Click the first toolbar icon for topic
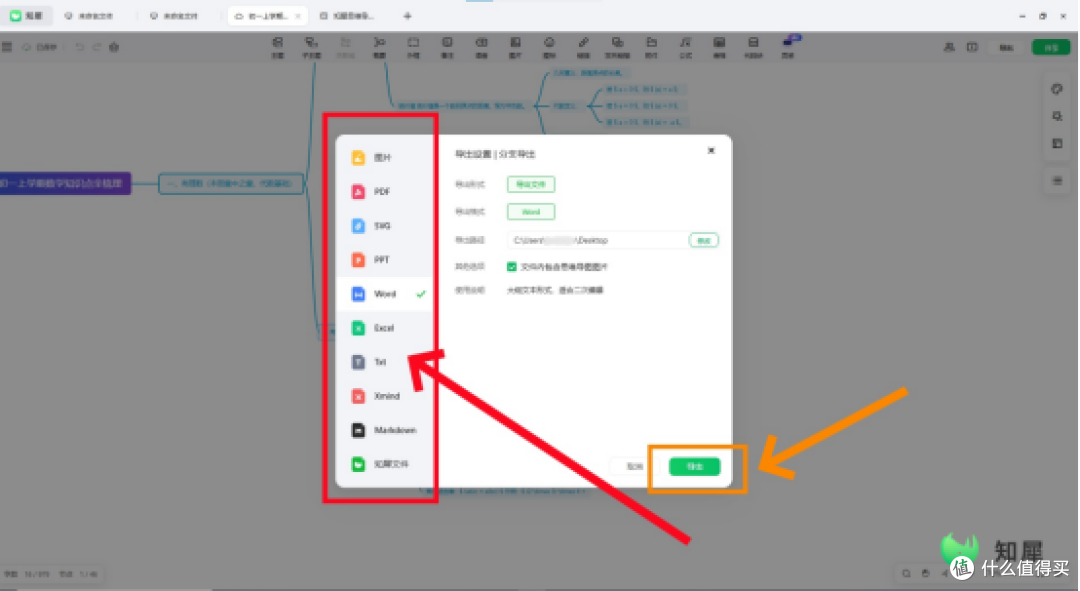 [x=278, y=47]
